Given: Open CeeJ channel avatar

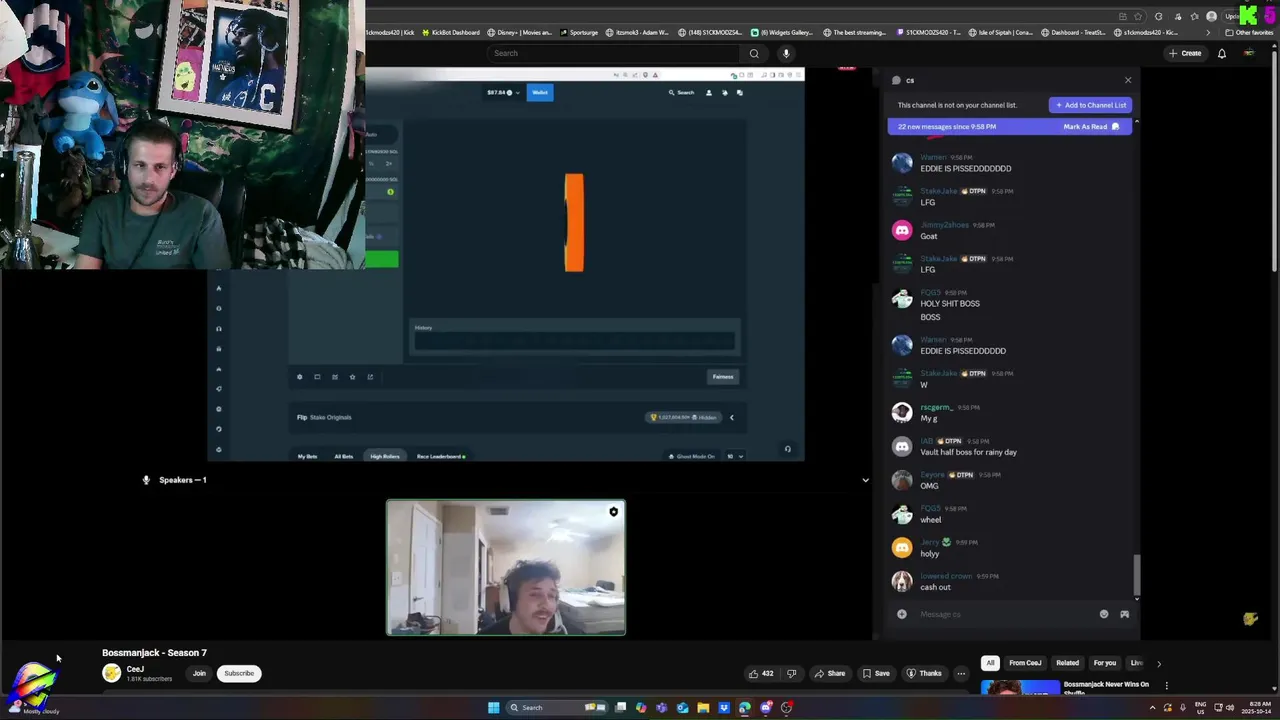Looking at the screenshot, I should (111, 673).
